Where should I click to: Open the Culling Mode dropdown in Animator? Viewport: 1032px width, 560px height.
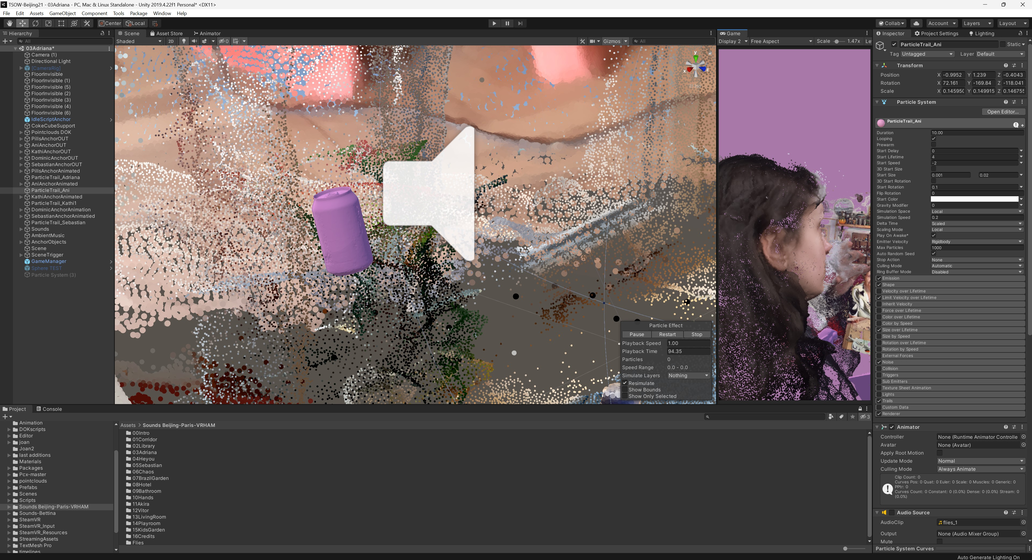(x=980, y=469)
